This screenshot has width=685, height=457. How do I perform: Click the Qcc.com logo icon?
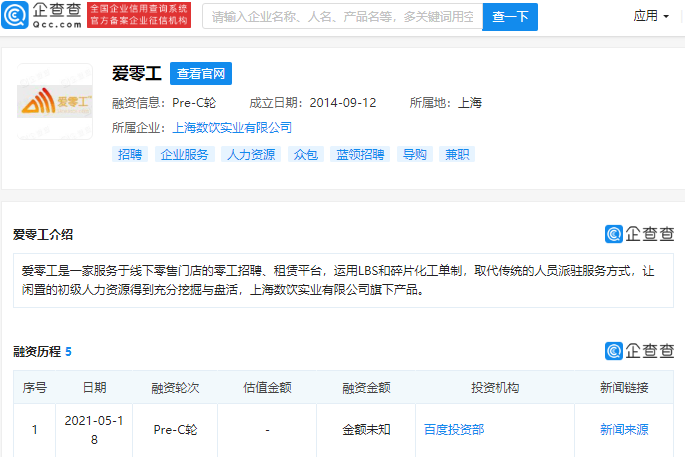(15, 15)
